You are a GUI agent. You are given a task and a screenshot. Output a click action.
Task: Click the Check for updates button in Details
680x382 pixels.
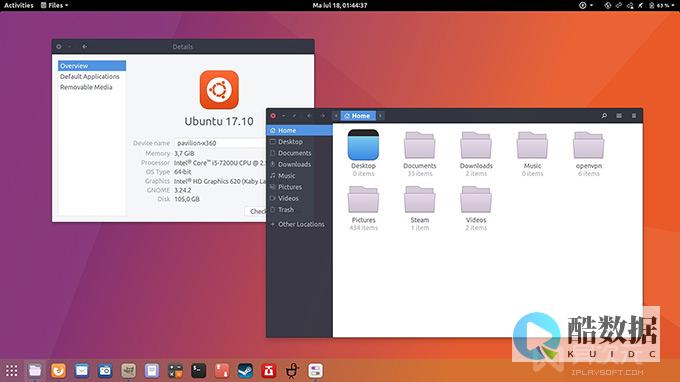pos(256,211)
